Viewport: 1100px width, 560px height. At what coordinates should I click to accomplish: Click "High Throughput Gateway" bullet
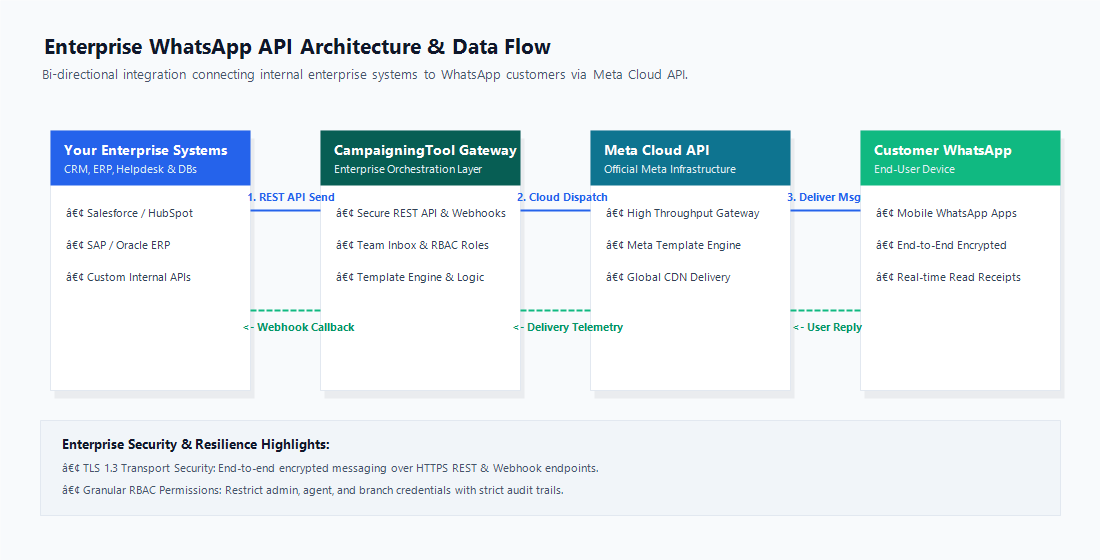point(683,213)
